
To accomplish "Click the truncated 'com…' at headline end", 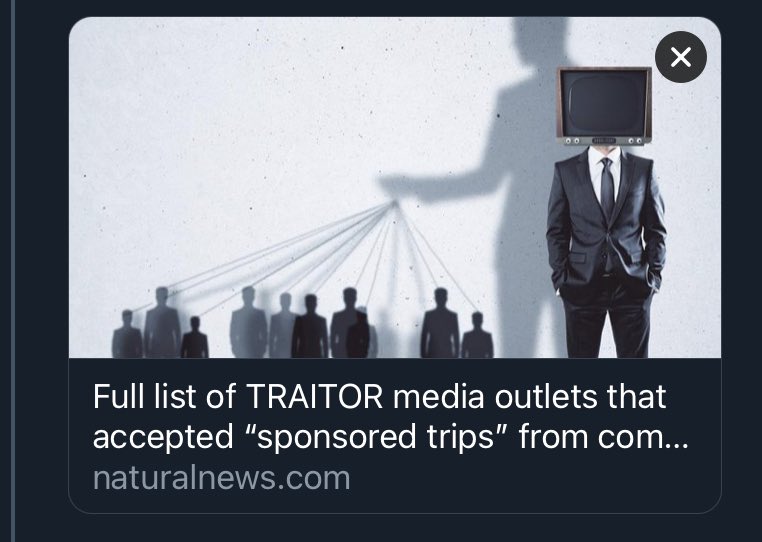I will coord(643,437).
